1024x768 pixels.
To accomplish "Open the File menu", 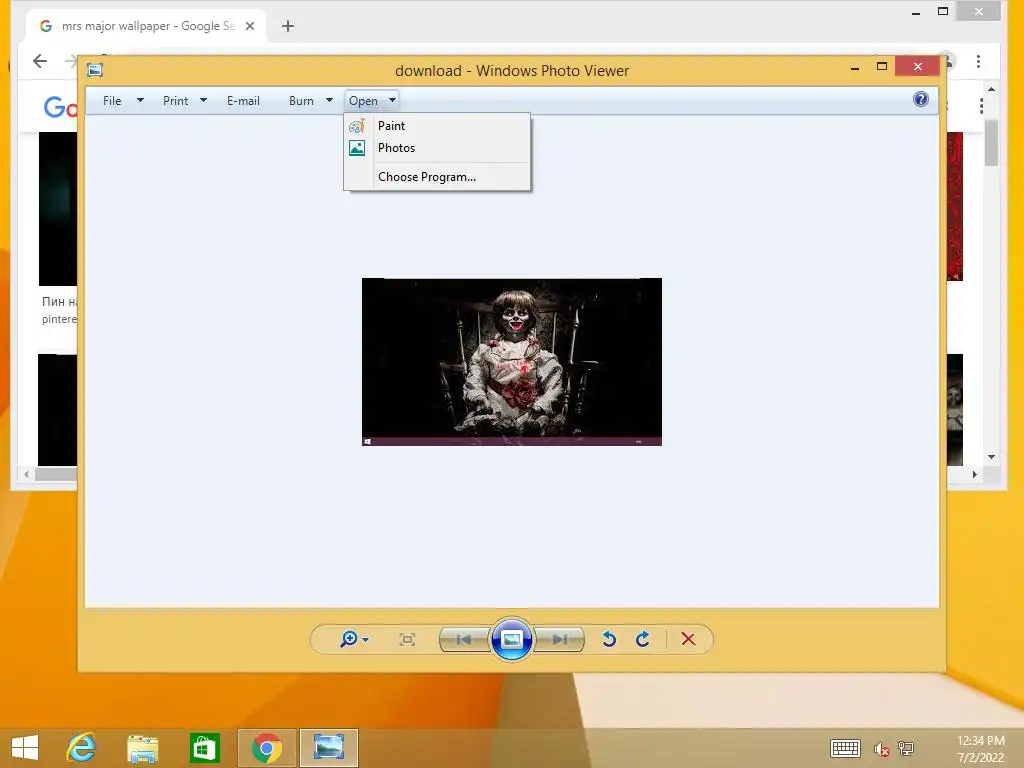I will pyautogui.click(x=112, y=101).
